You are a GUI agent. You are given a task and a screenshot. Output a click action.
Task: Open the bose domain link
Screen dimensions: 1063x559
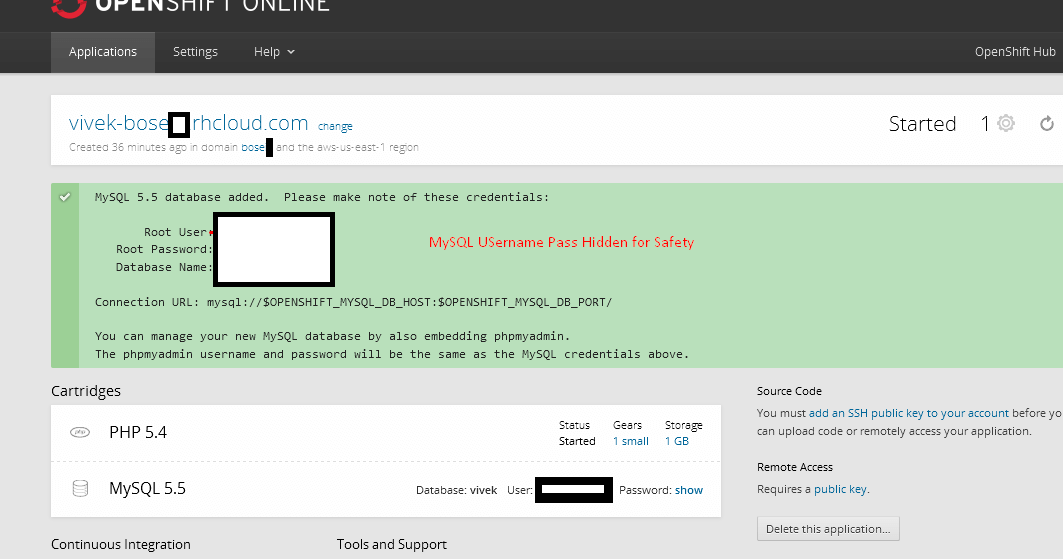tap(253, 147)
